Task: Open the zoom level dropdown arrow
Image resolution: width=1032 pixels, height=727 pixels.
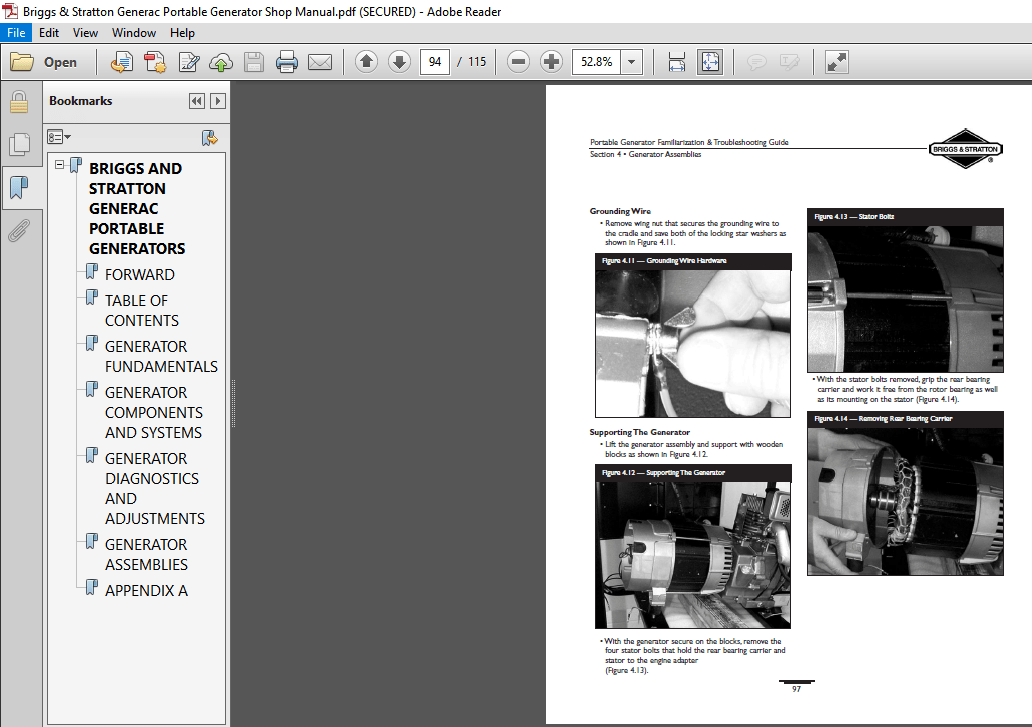Action: point(632,62)
